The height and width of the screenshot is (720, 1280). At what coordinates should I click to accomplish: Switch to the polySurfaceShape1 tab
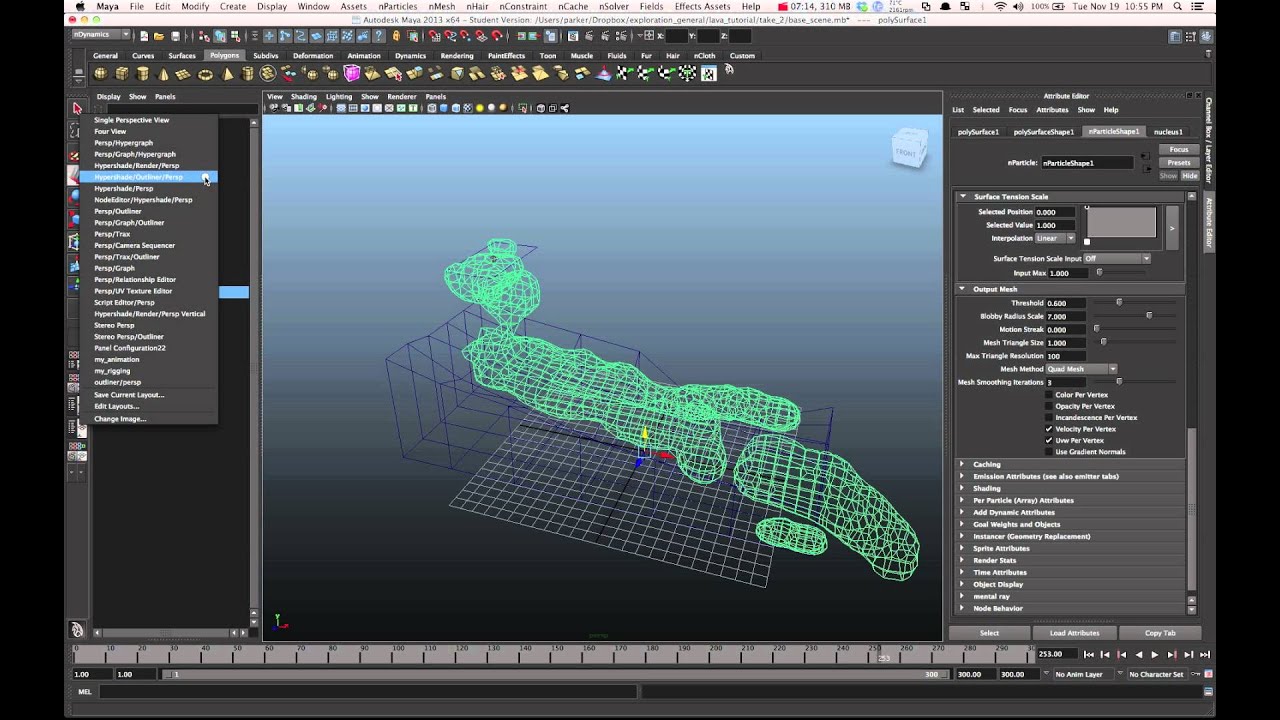(x=1043, y=131)
